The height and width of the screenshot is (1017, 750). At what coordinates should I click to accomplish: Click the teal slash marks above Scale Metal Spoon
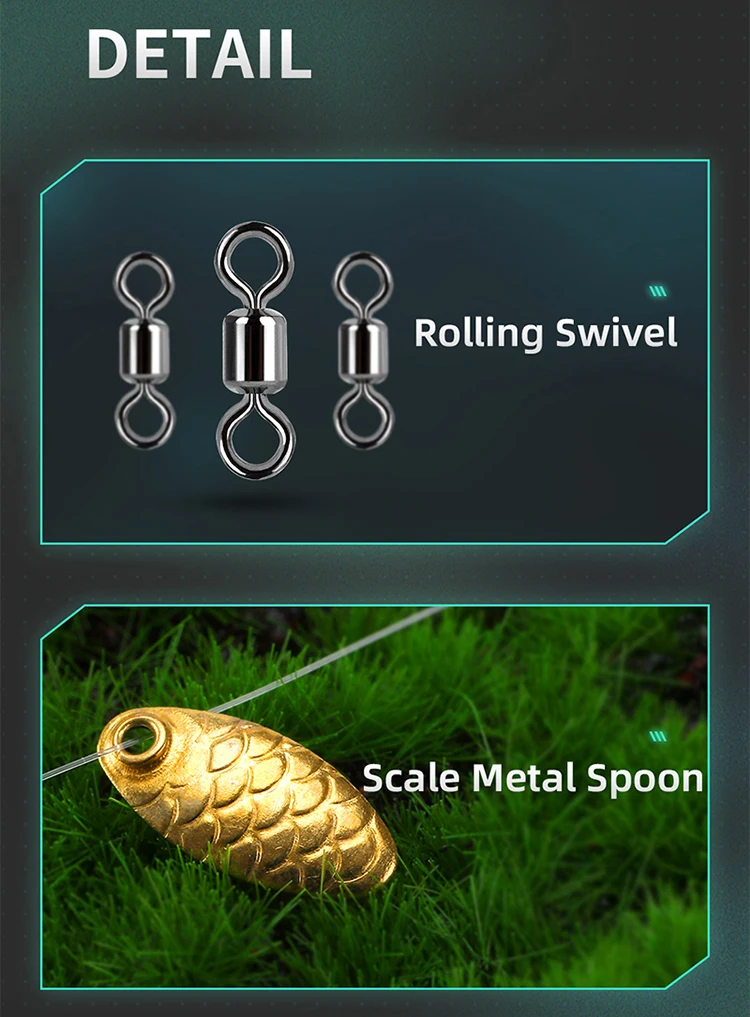tap(659, 736)
